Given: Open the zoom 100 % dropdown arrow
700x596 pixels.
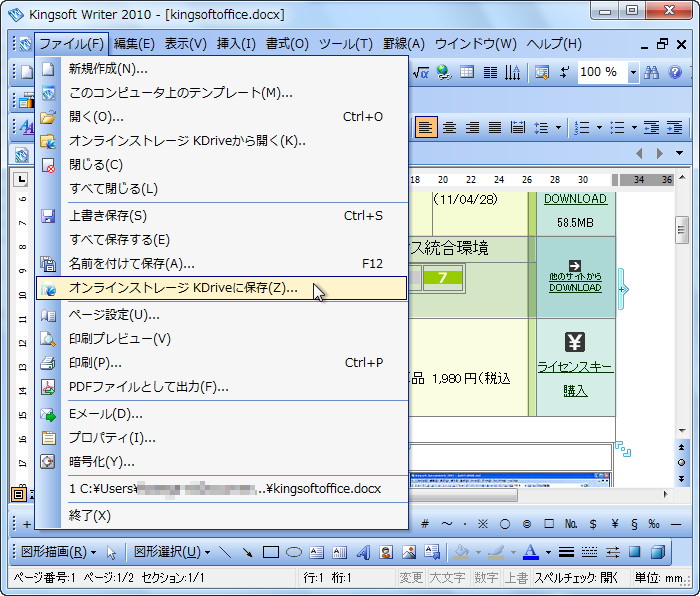Looking at the screenshot, I should point(633,72).
